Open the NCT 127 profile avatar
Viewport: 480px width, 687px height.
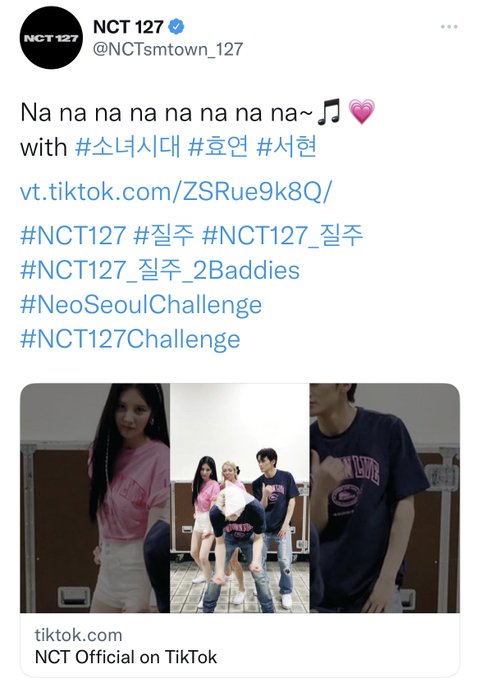[x=51, y=38]
